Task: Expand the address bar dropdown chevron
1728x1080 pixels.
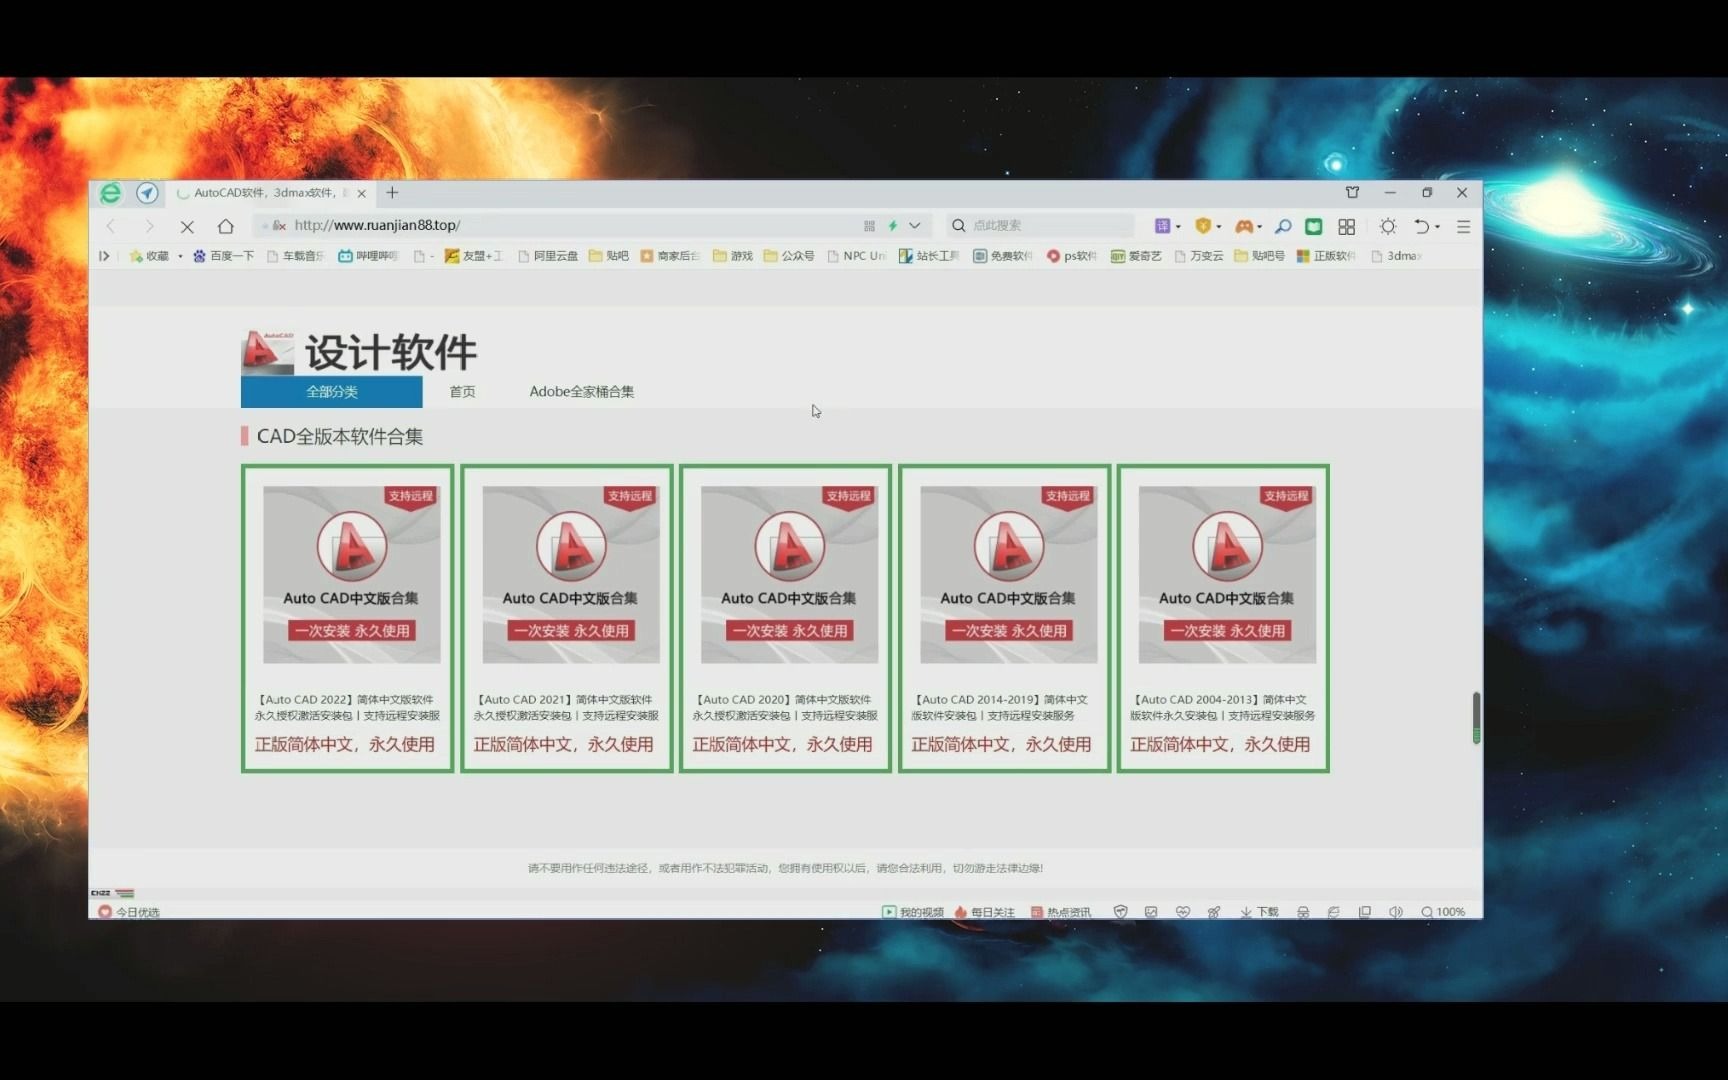Action: (x=915, y=226)
